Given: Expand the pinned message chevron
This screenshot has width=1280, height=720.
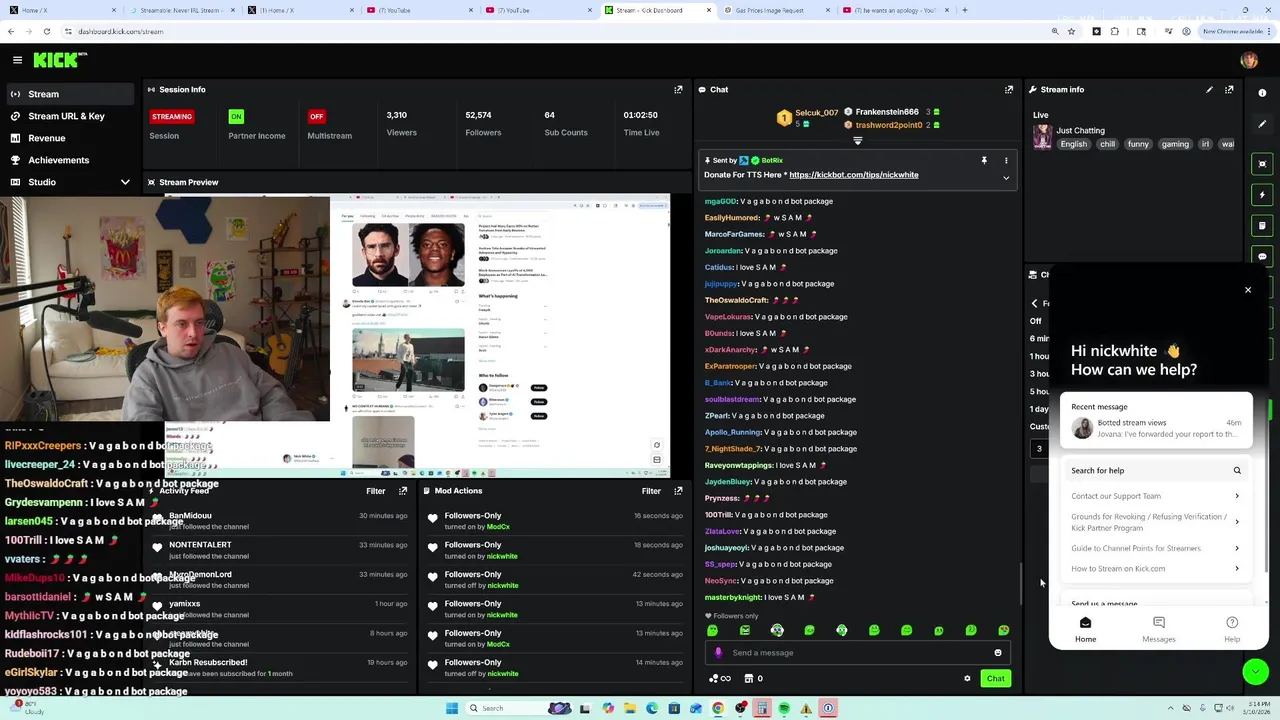Looking at the screenshot, I should tap(1006, 178).
